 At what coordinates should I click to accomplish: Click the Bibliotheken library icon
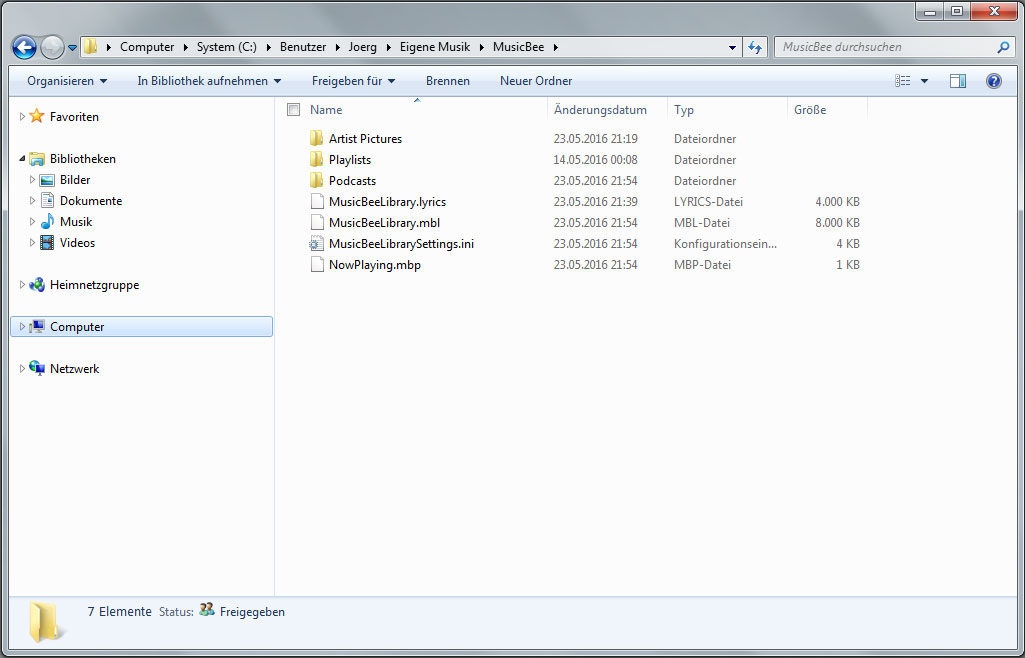tap(37, 159)
